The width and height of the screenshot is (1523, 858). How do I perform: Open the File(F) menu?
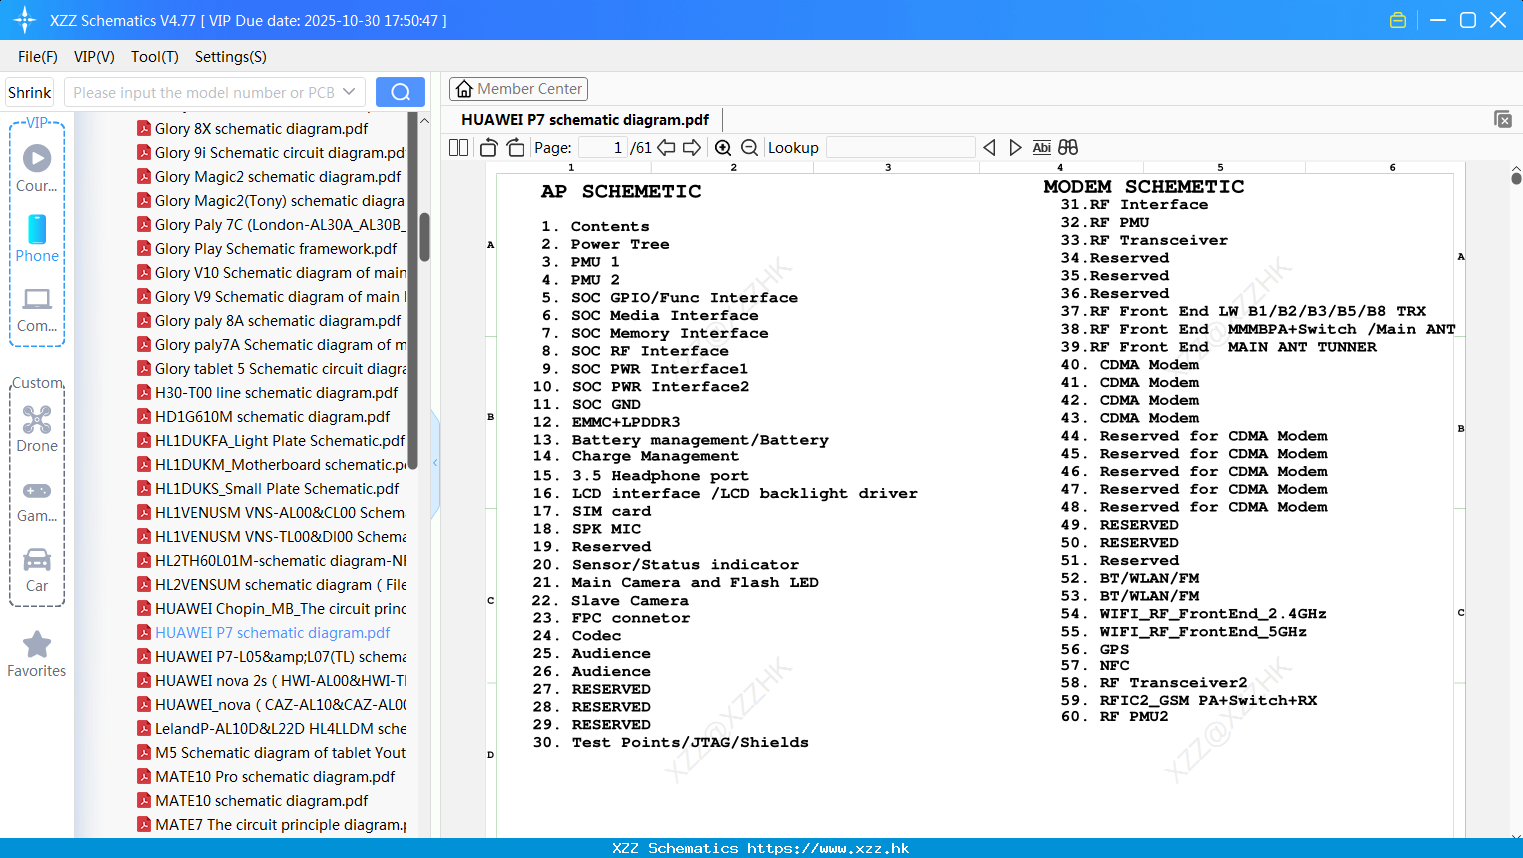point(38,57)
